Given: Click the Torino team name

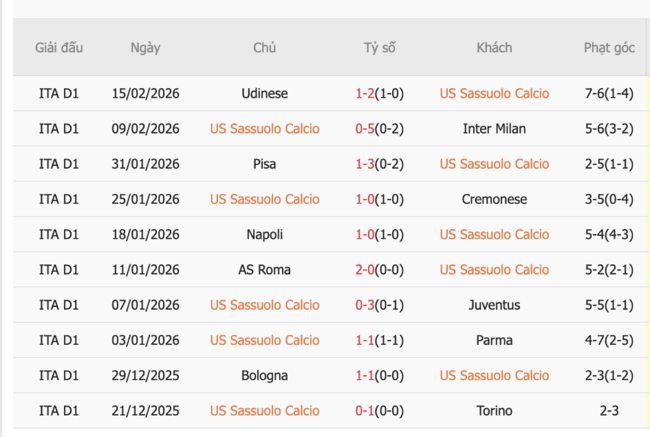Looking at the screenshot, I should pos(494,410).
